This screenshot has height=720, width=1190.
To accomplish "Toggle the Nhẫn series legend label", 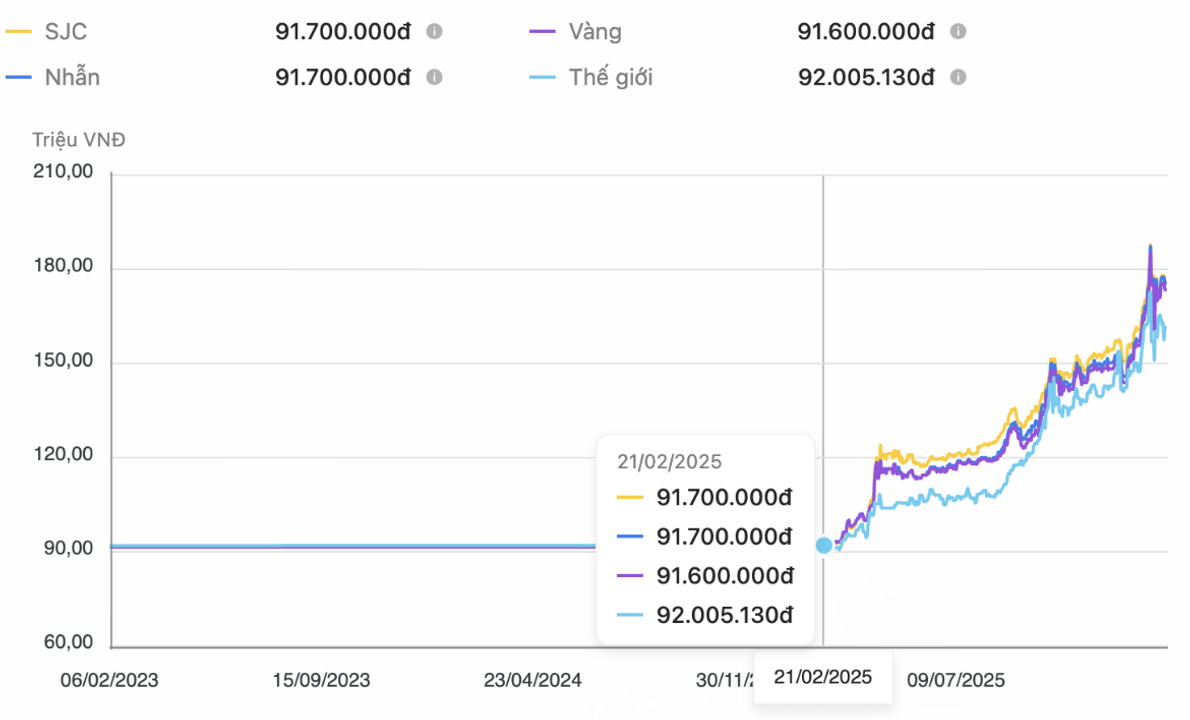I will 72,77.
